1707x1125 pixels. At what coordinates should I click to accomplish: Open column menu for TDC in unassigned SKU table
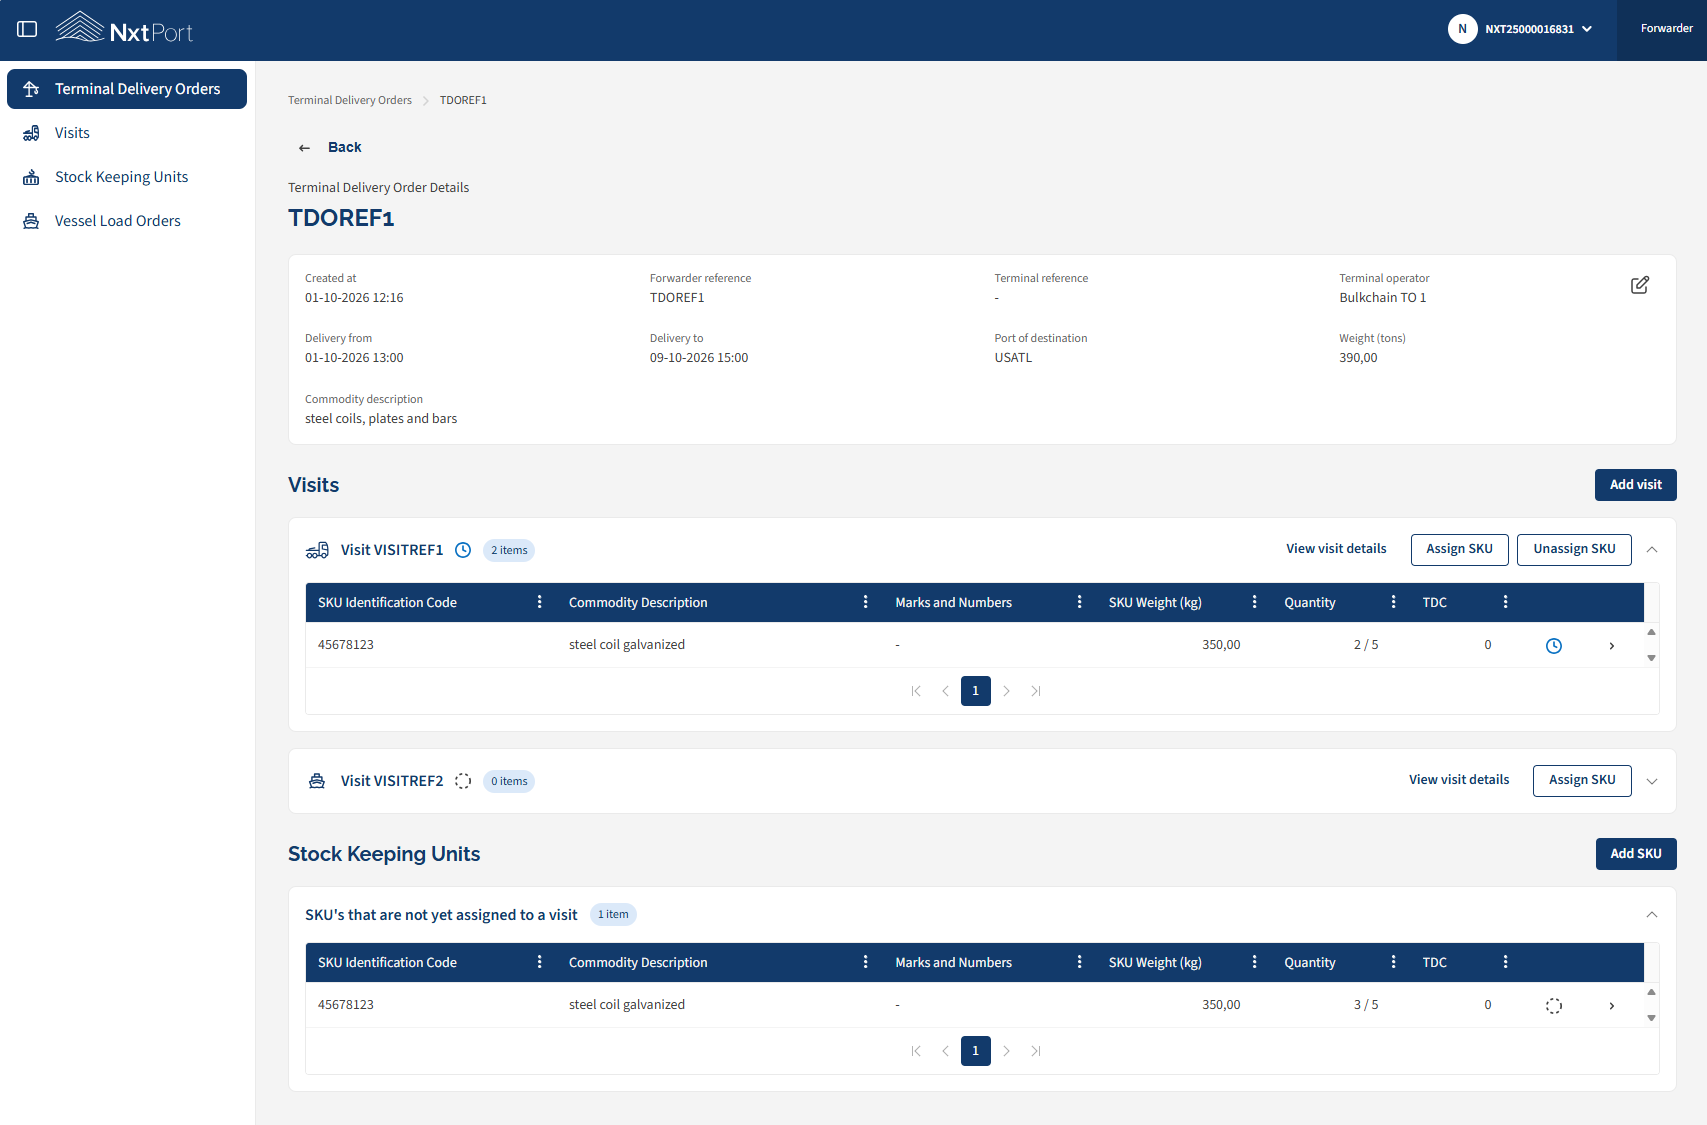pyautogui.click(x=1506, y=962)
